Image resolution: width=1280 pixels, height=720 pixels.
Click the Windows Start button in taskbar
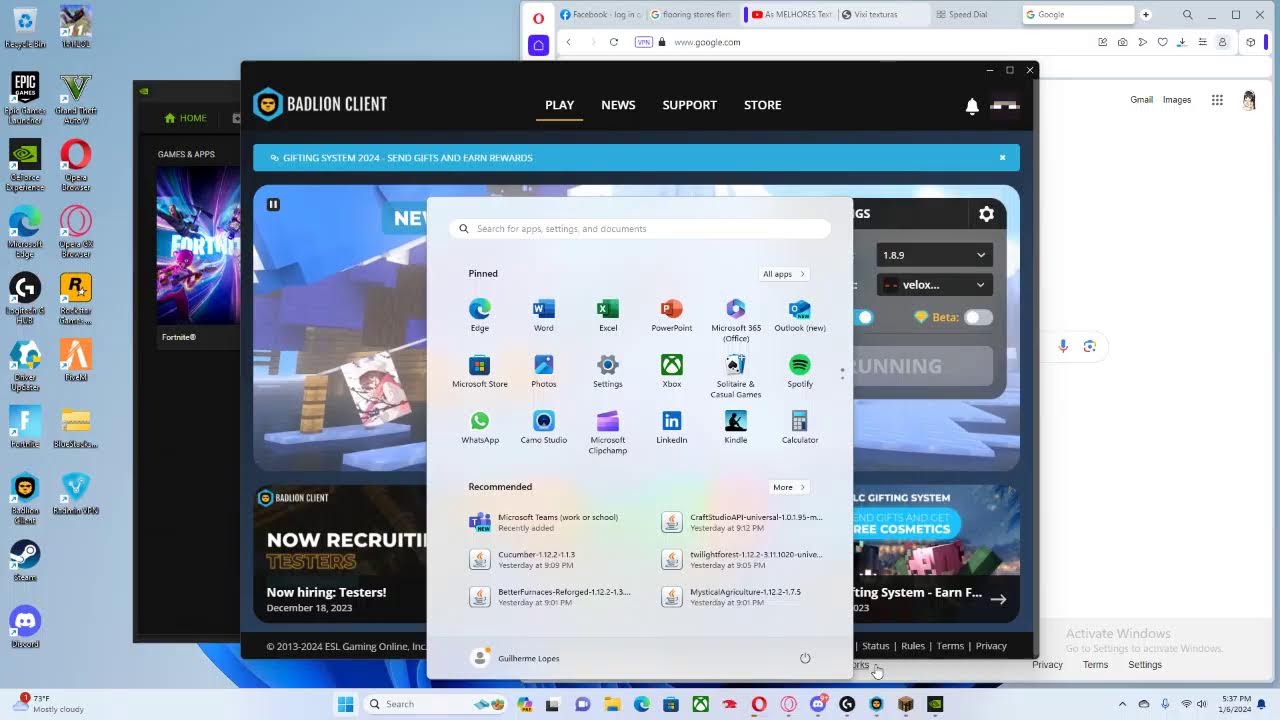coord(345,704)
